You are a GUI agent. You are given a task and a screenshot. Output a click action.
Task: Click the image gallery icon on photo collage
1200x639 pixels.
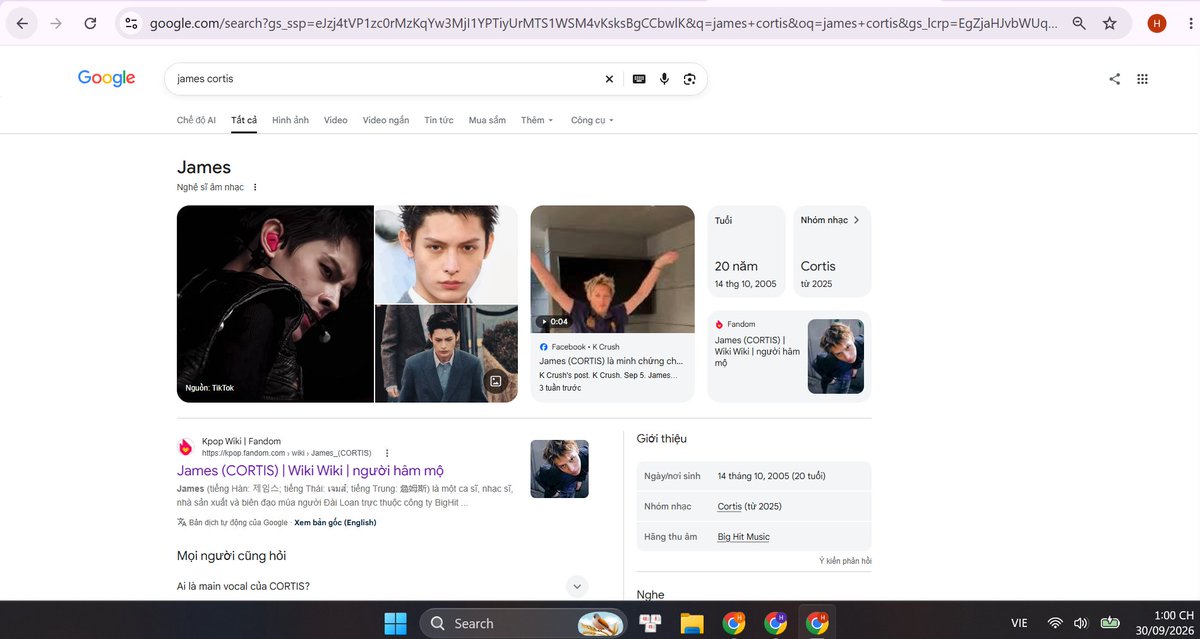[x=494, y=381]
